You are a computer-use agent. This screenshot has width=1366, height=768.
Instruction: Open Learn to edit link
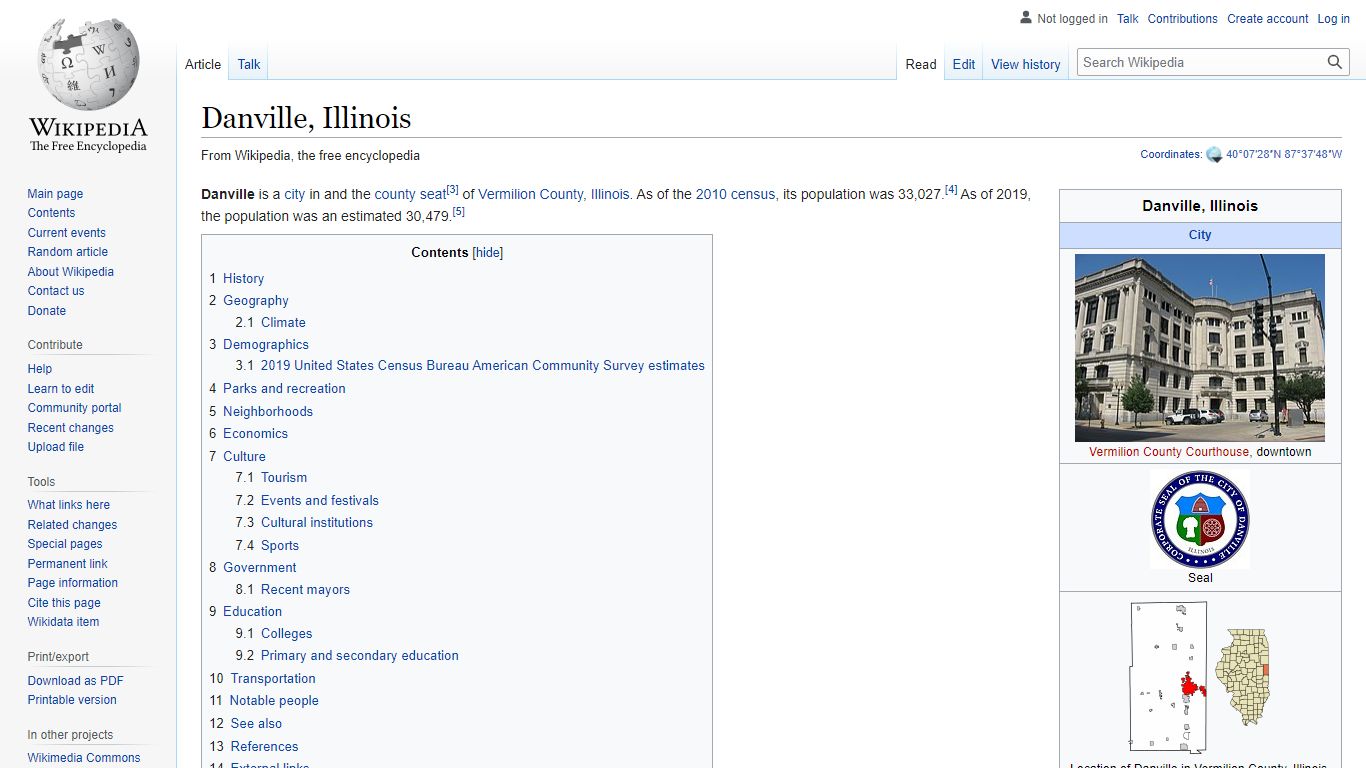61,389
